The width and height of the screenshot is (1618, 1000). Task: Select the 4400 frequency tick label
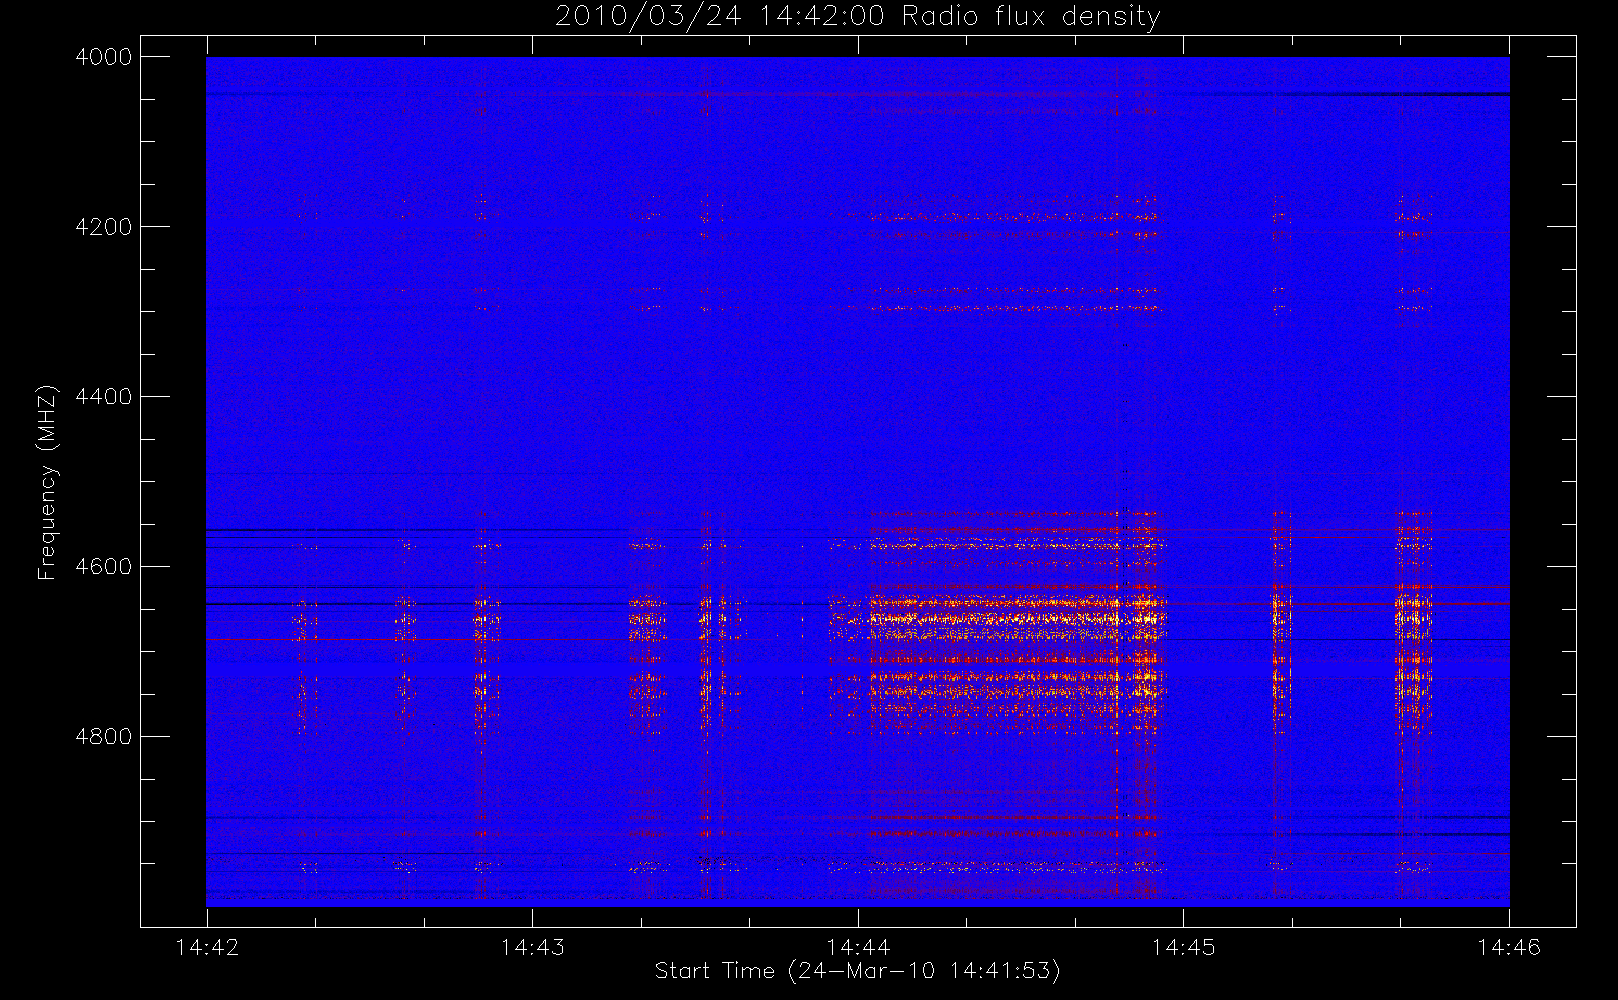(x=104, y=397)
